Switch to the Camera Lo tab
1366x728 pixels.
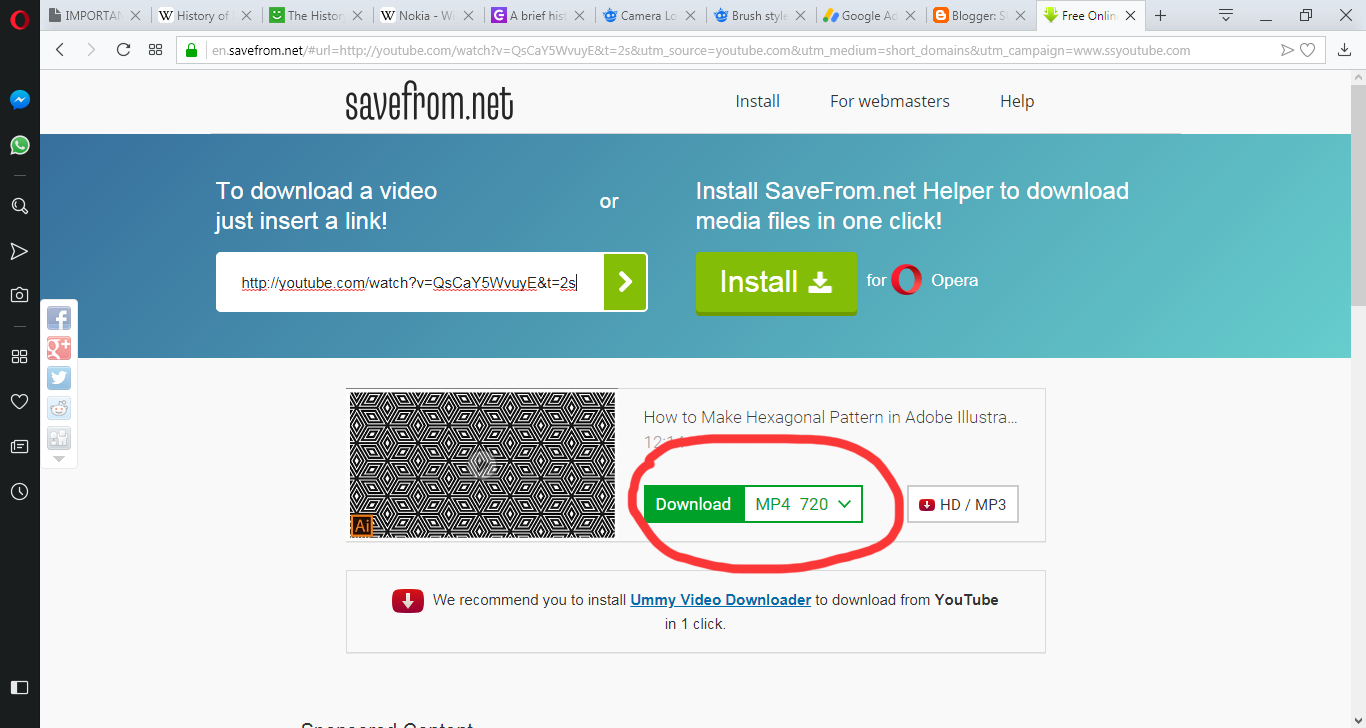pyautogui.click(x=649, y=16)
